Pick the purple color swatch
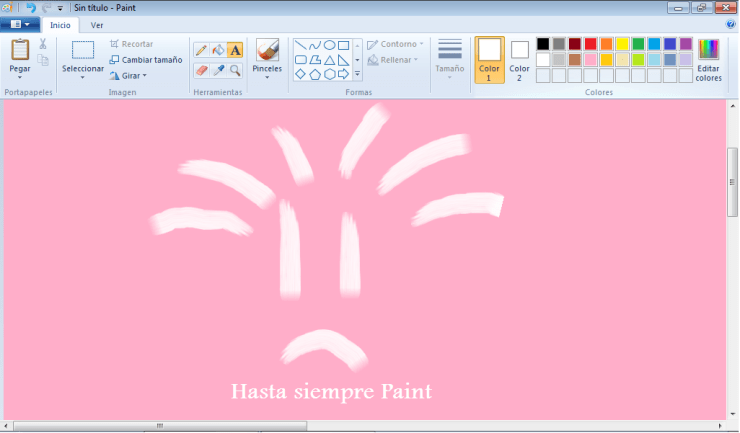740x433 pixels. pos(686,44)
